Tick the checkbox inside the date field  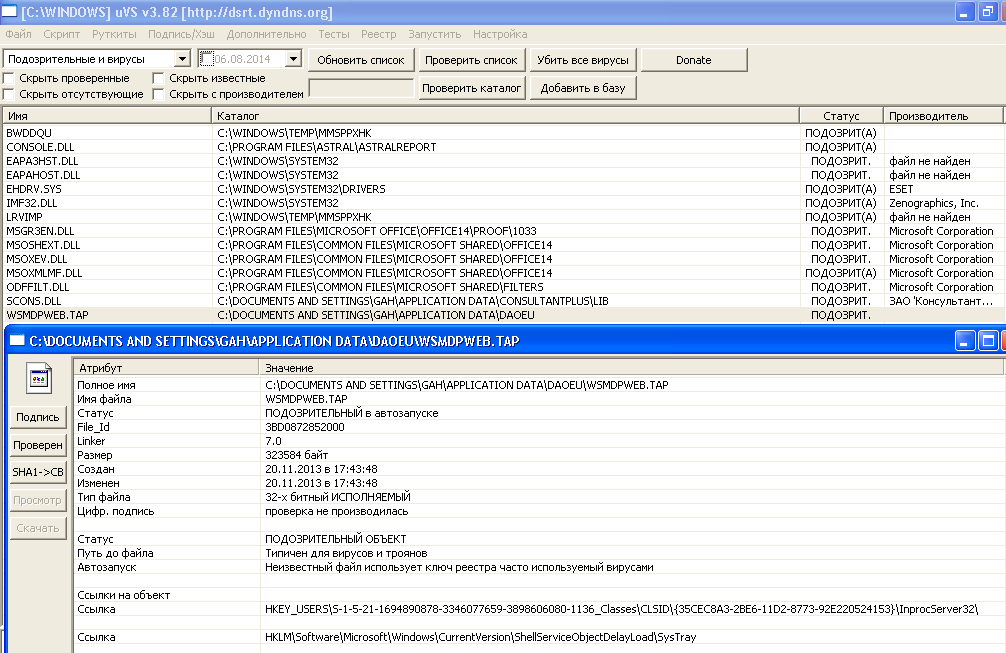207,60
